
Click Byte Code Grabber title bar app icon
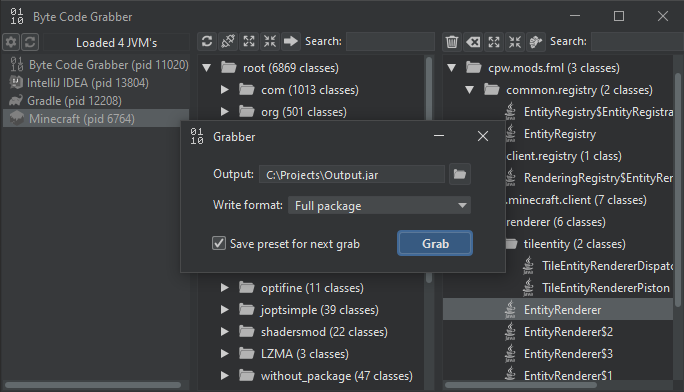tap(17, 17)
